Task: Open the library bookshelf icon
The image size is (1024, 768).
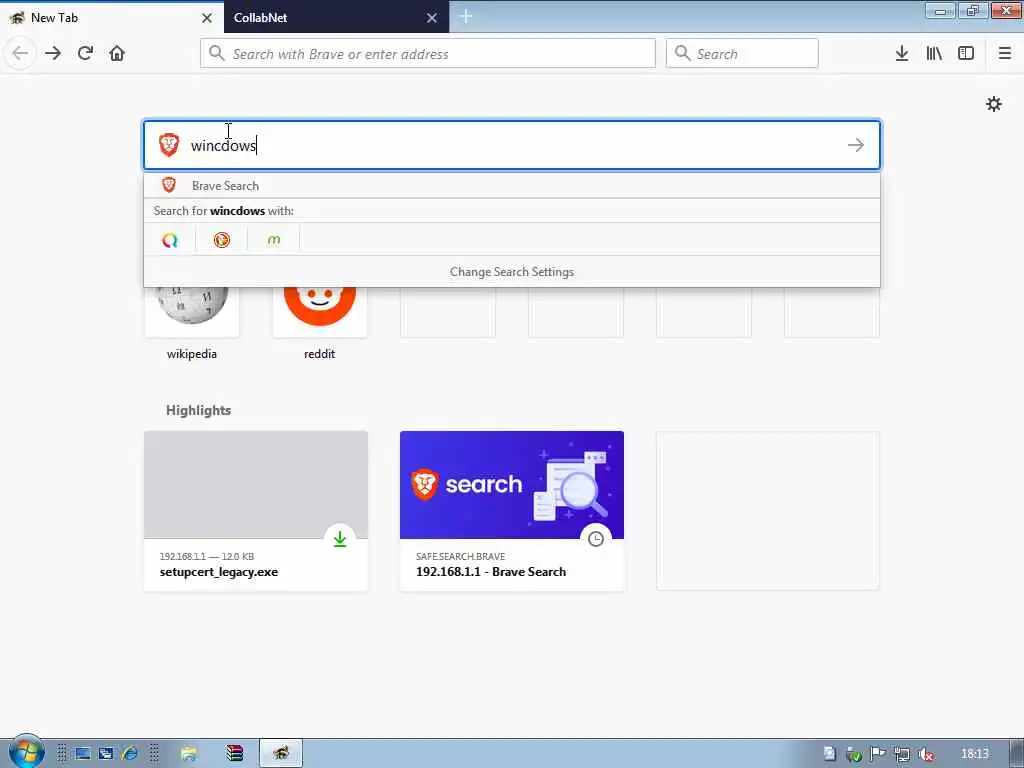Action: pyautogui.click(x=934, y=54)
